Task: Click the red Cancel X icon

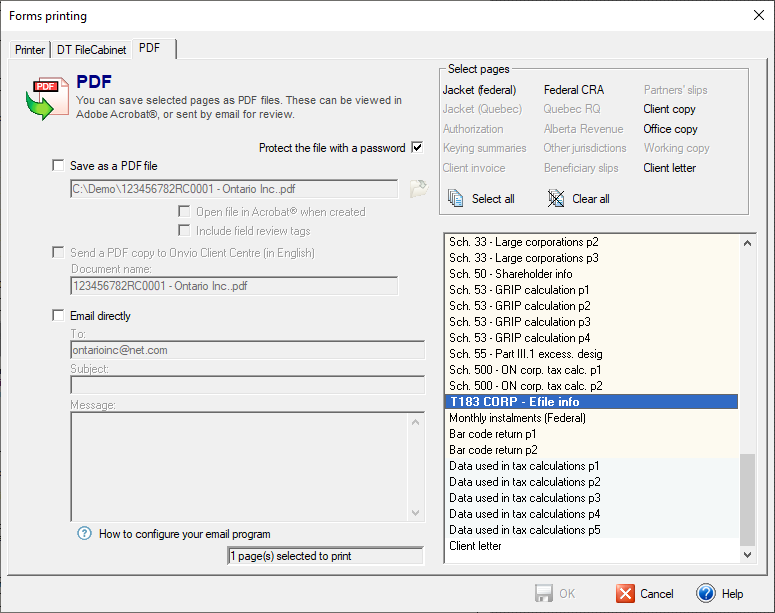Action: tap(626, 593)
